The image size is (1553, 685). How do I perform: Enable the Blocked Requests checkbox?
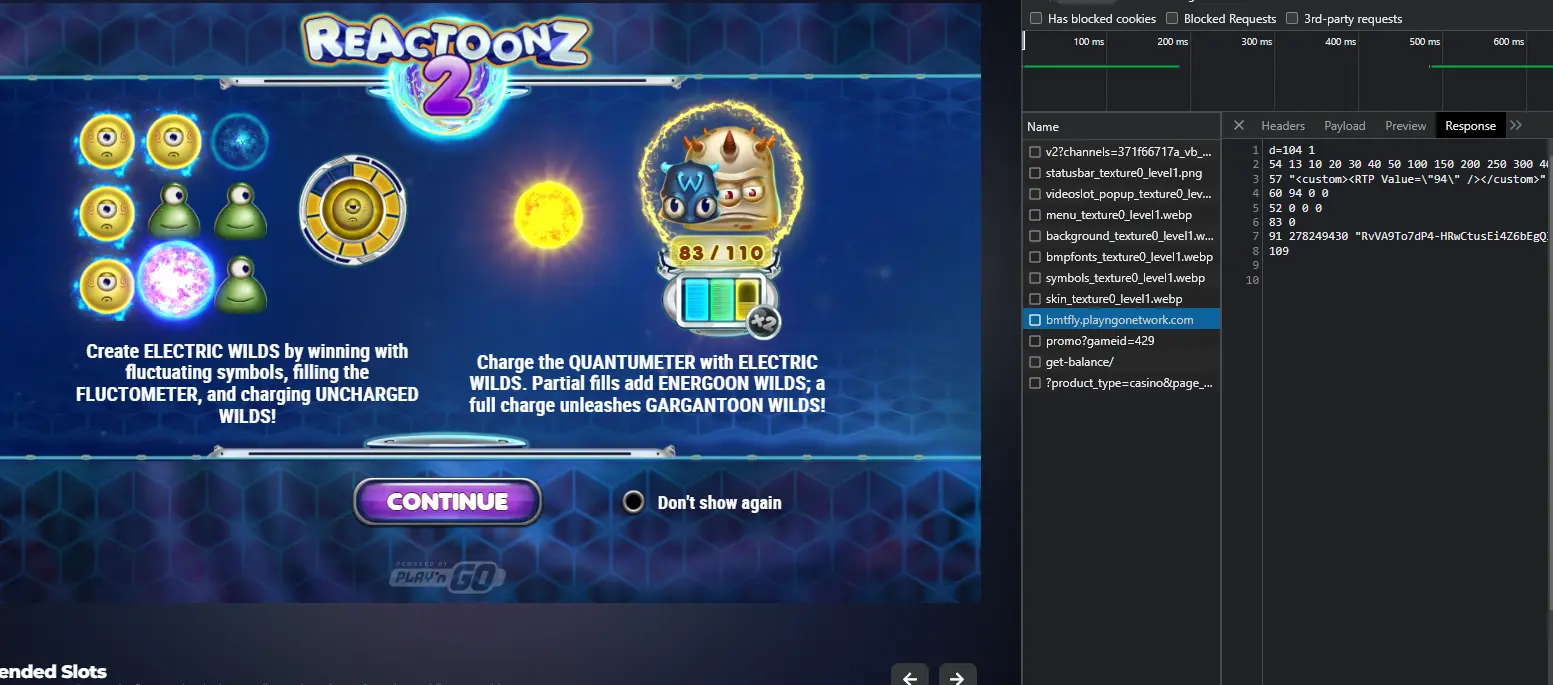coord(1172,18)
